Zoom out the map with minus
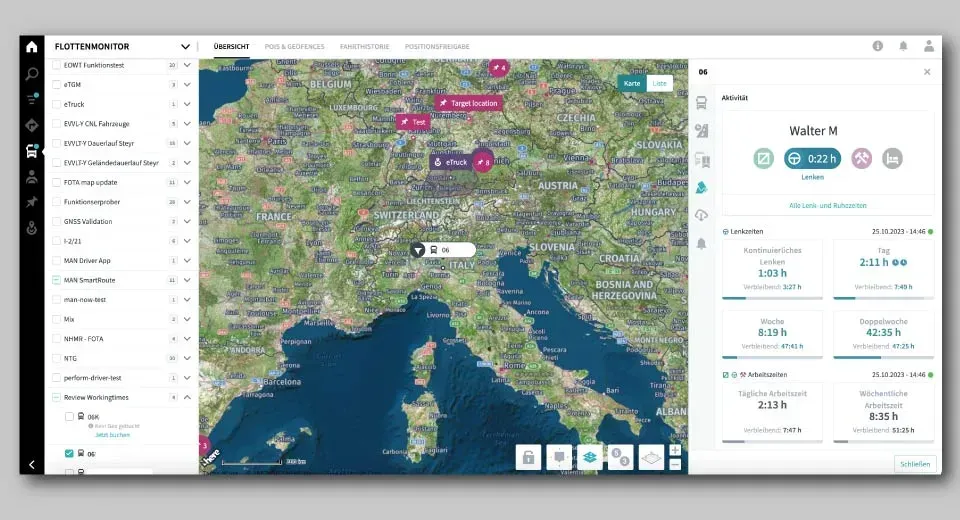This screenshot has width=960, height=520. 675,464
